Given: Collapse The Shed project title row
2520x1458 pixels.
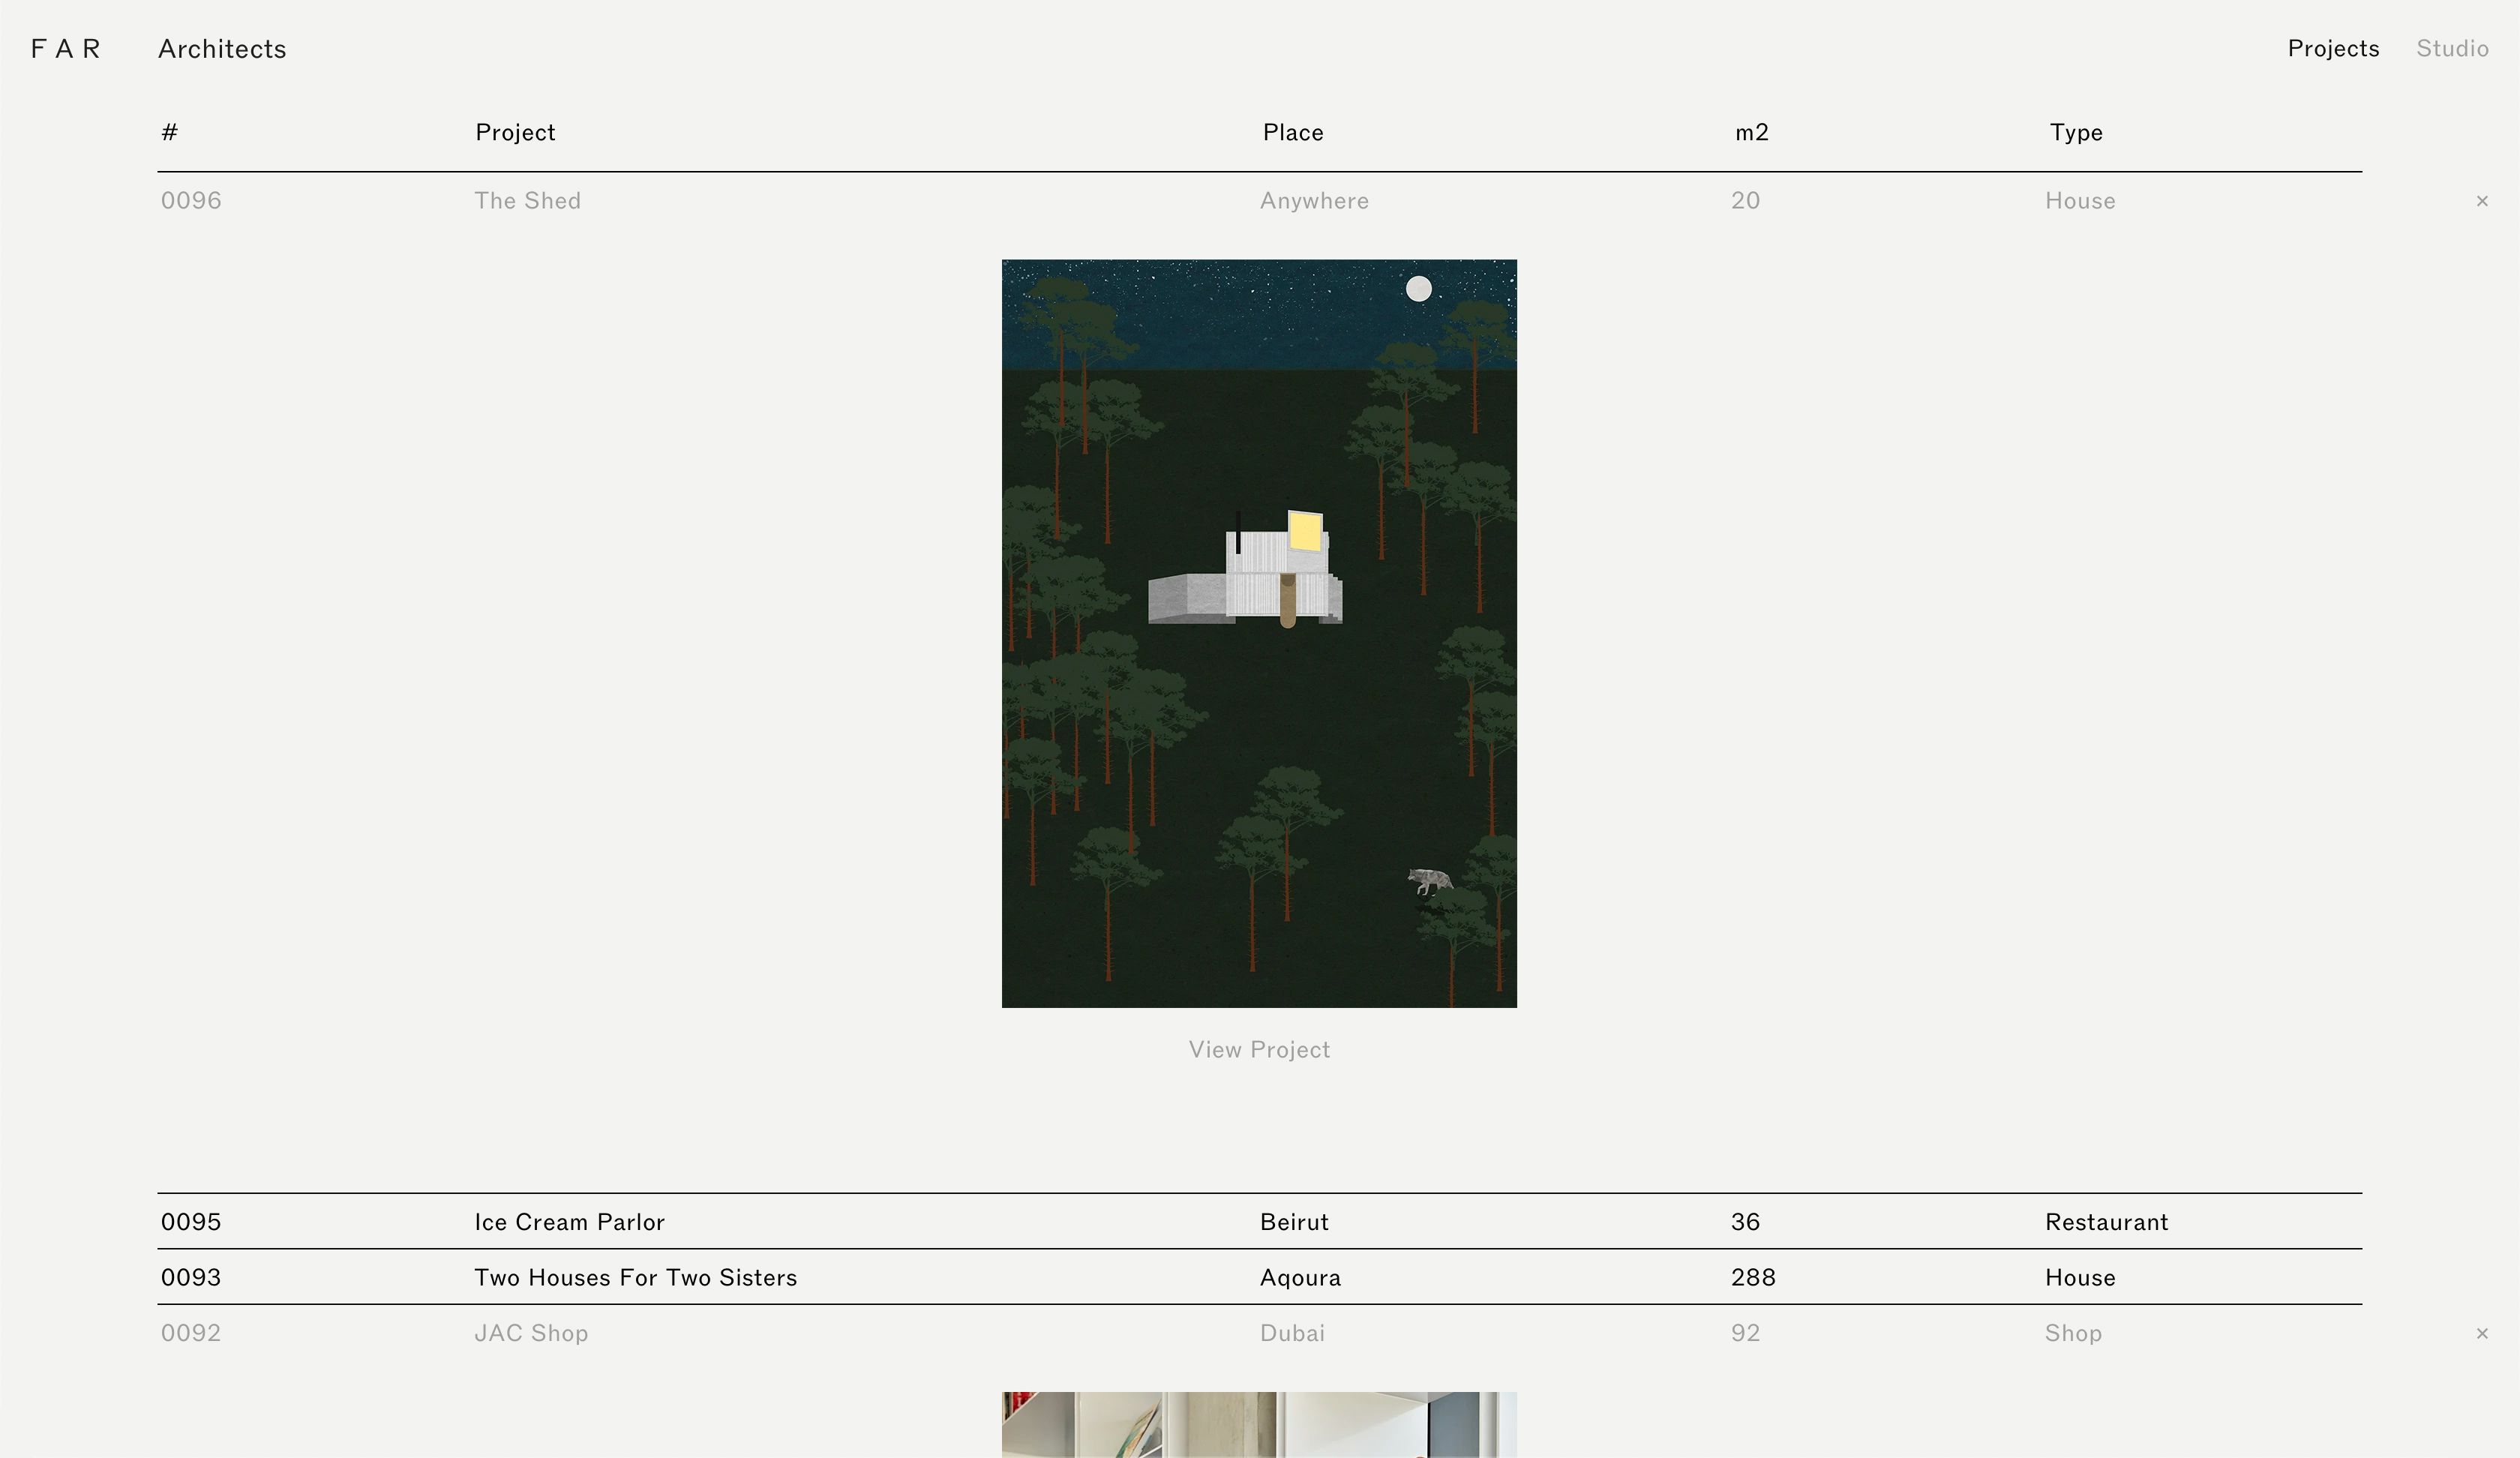Looking at the screenshot, I should 527,201.
